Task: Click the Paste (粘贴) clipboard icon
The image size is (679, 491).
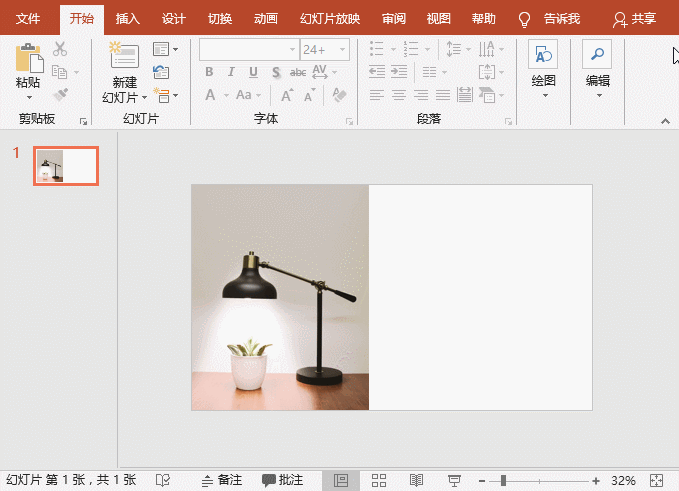Action: pos(28,59)
